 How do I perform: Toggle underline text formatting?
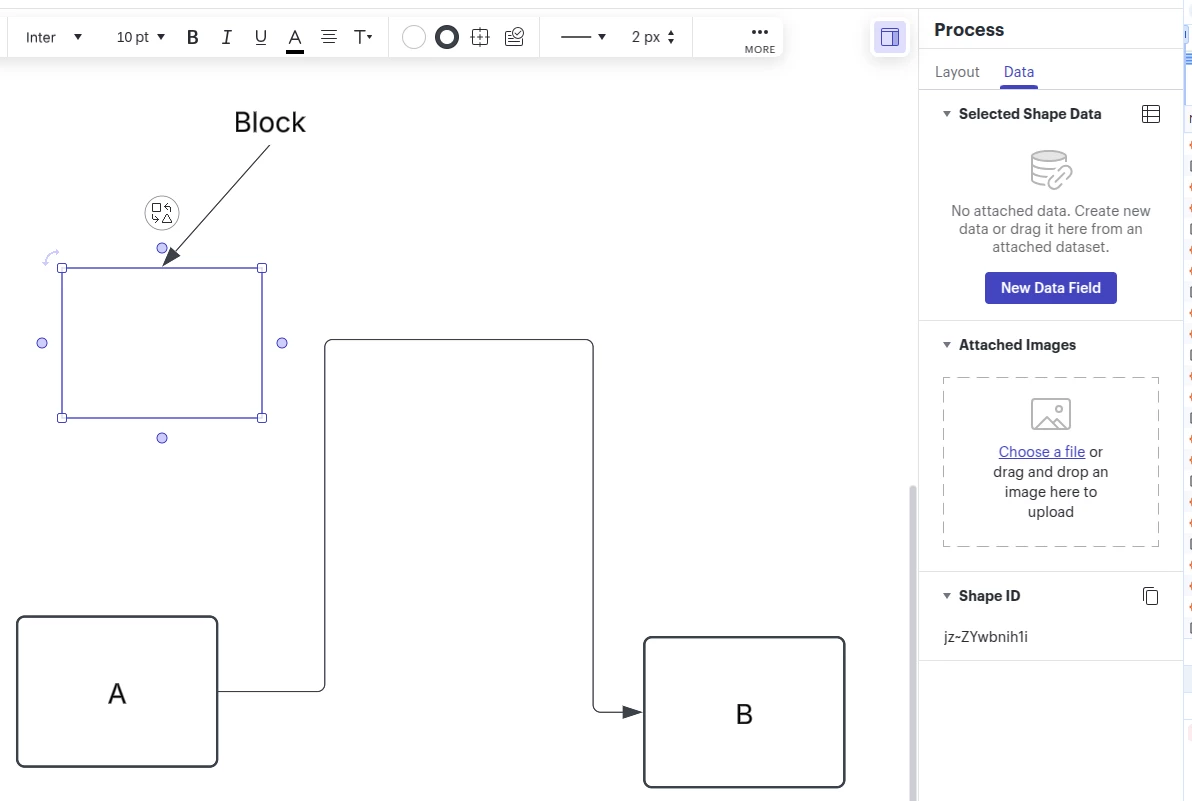[261, 37]
